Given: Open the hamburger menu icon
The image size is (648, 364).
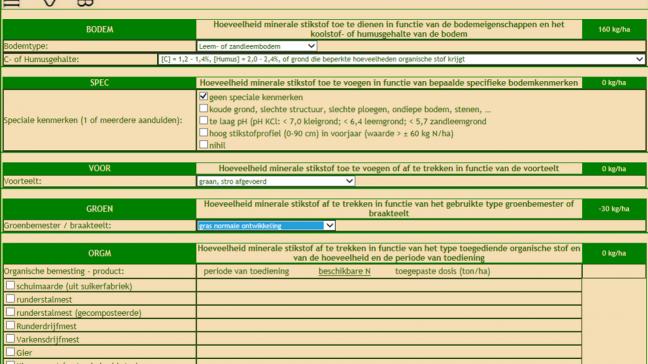Looking at the screenshot, I should [x=12, y=2].
